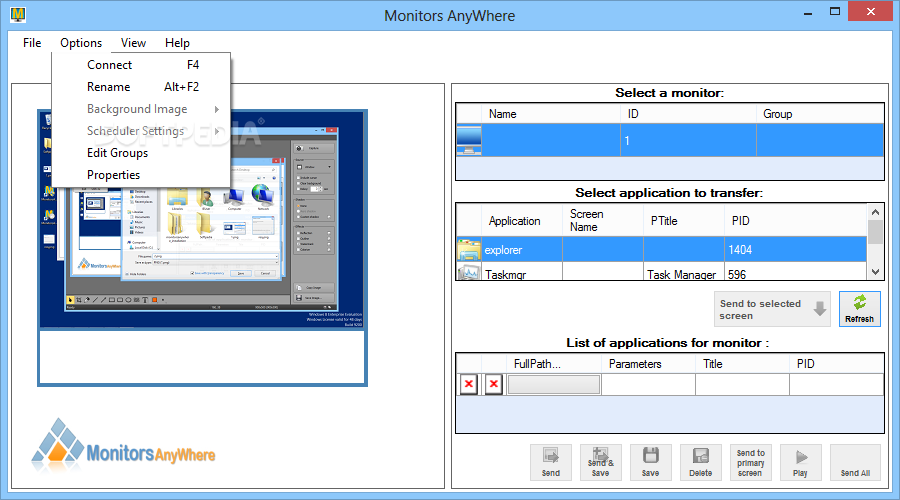Maximize the Monitors AnyWhere window
The height and width of the screenshot is (500, 900).
pyautogui.click(x=835, y=11)
